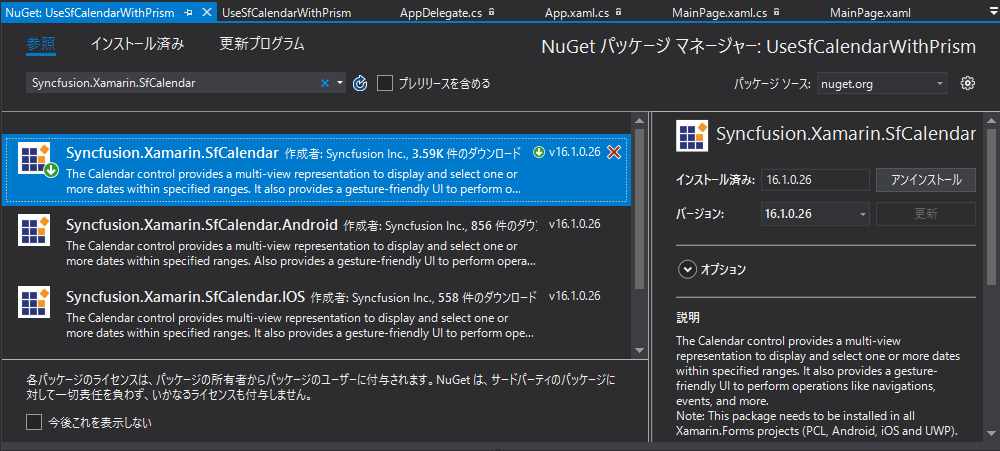The height and width of the screenshot is (451, 1000).
Task: Pin the NuGet tab
Action: (189, 13)
